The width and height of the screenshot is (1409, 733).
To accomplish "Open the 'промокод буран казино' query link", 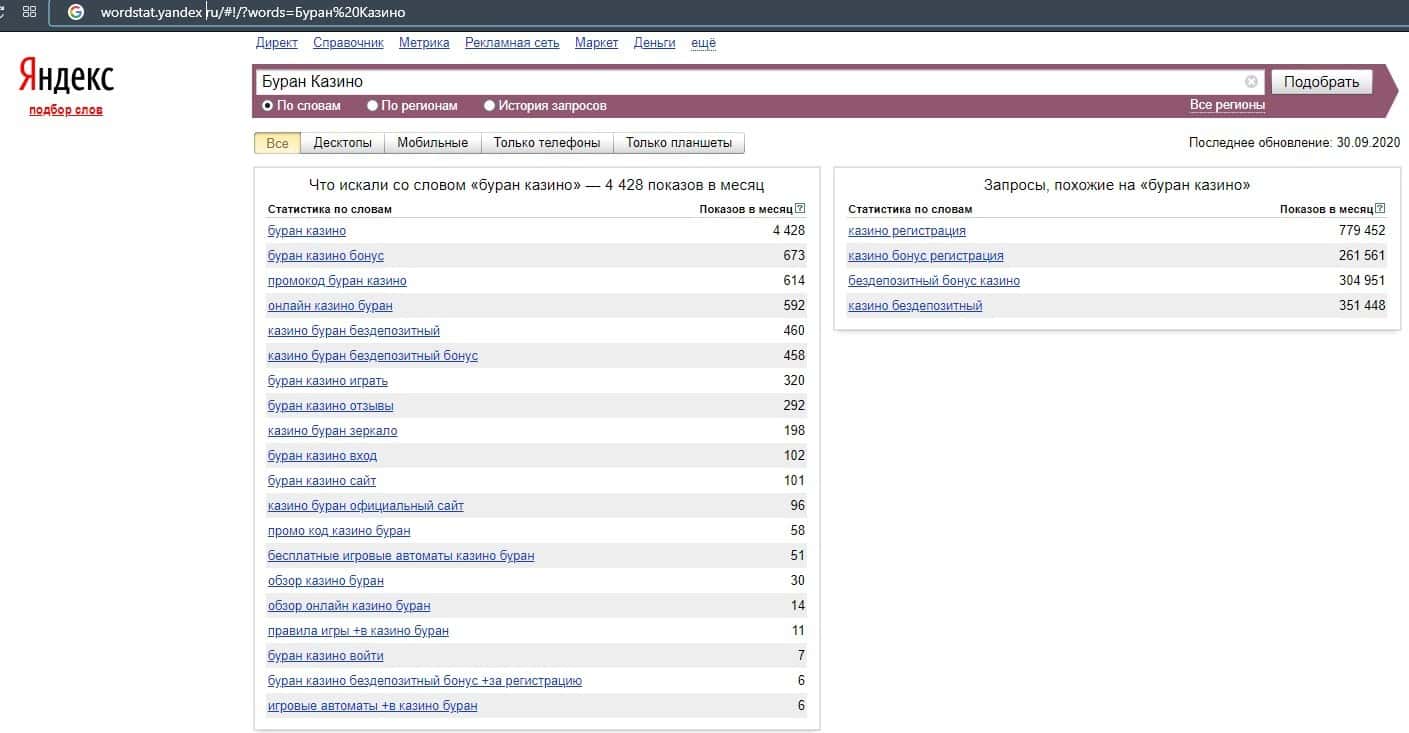I will (337, 281).
